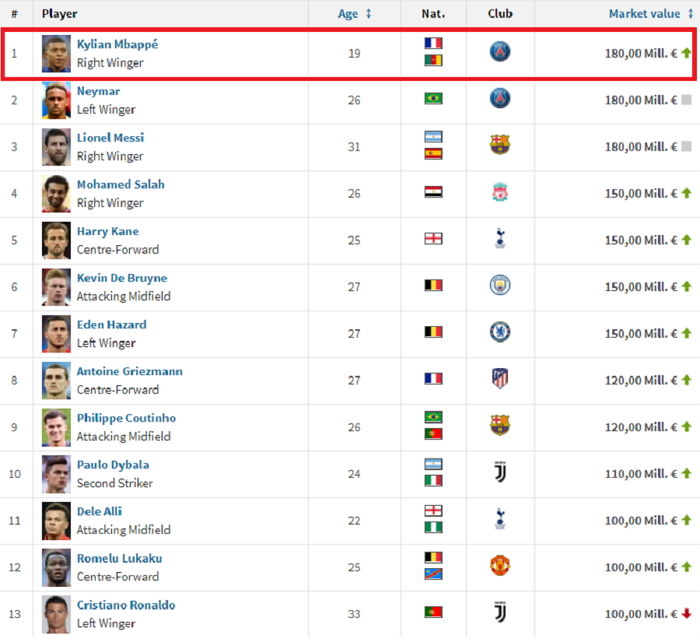Viewport: 700px width, 637px height.
Task: Sort table by Age column arrows
Action: pos(369,14)
